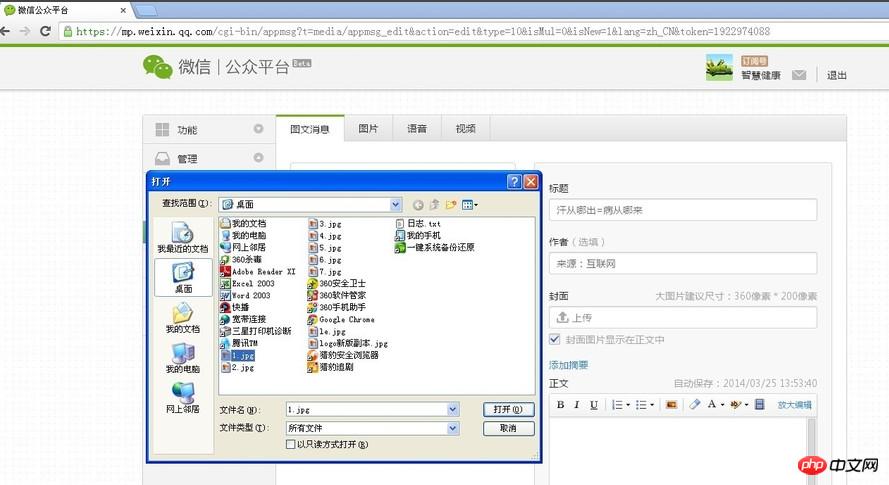Select 360安全卫士 shortcut in file list
Screen dimensions: 889x485
337,283
